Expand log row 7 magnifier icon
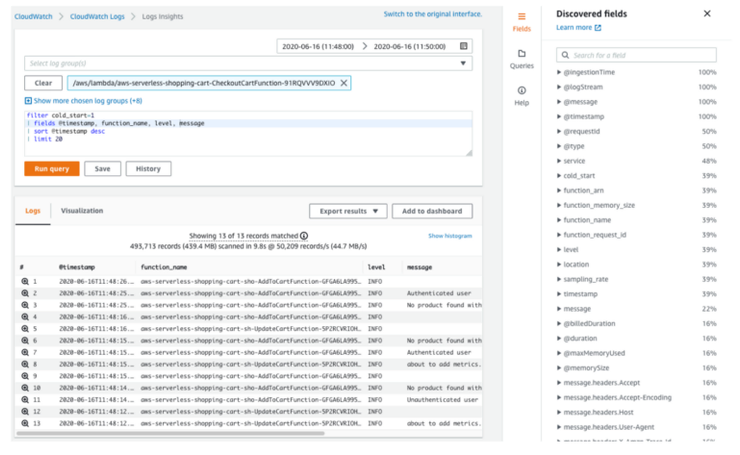Image resolution: width=740 pixels, height=455 pixels. pyautogui.click(x=25, y=352)
